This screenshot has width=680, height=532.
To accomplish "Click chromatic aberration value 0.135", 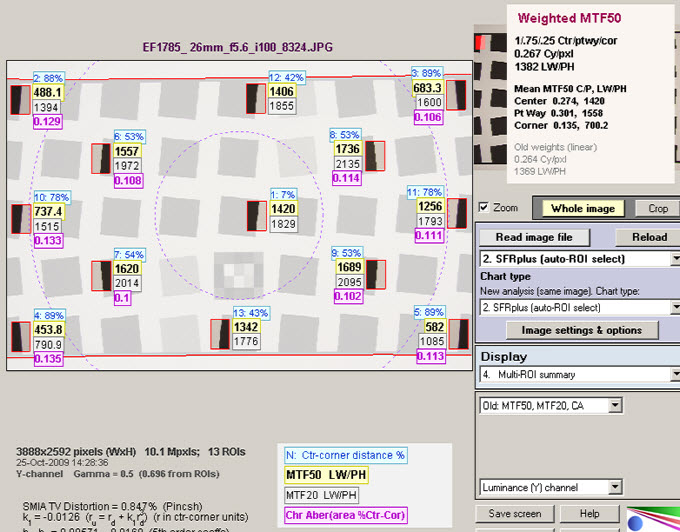I will 48,359.
